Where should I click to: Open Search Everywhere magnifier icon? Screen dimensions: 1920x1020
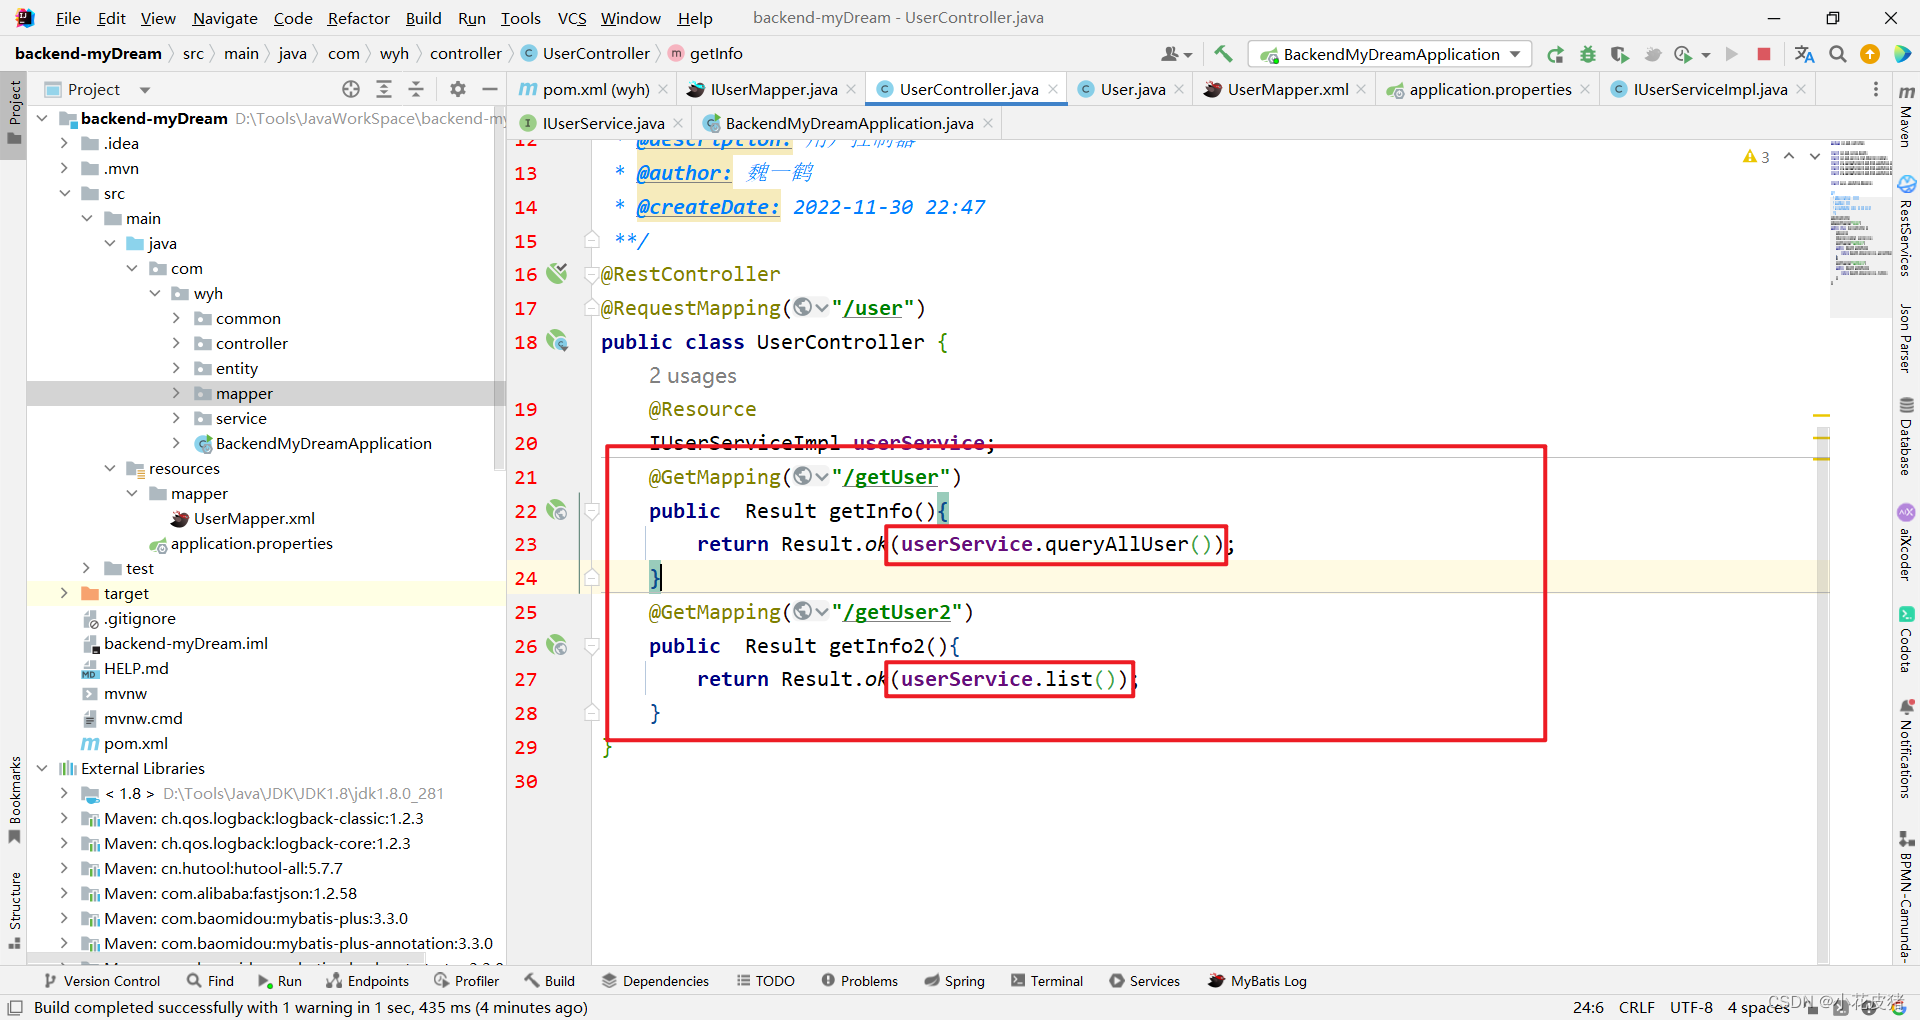tap(1837, 54)
